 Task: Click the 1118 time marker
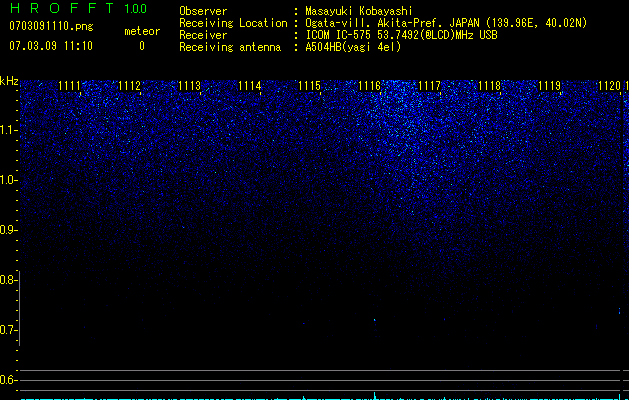pos(490,86)
